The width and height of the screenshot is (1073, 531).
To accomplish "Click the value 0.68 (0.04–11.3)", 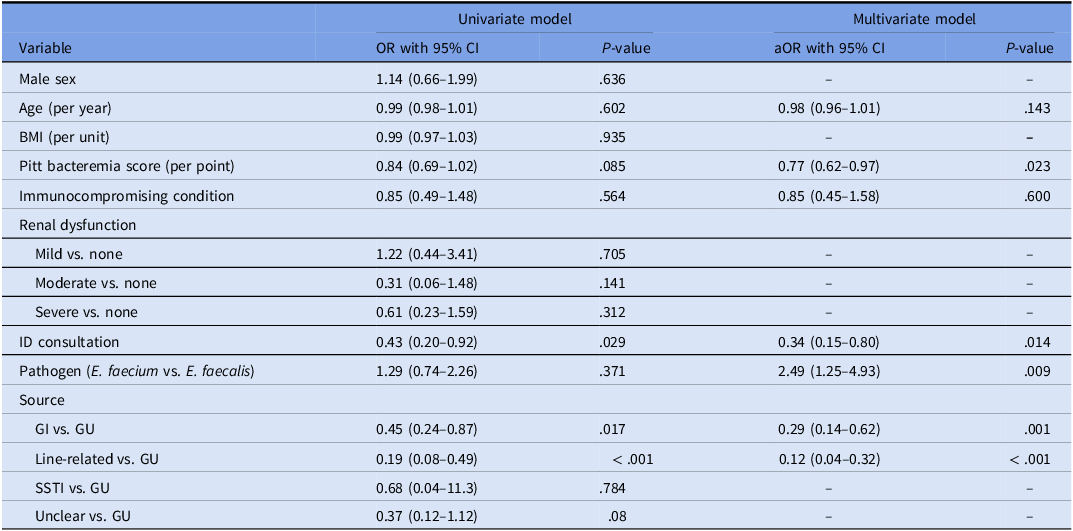I will [x=426, y=489].
